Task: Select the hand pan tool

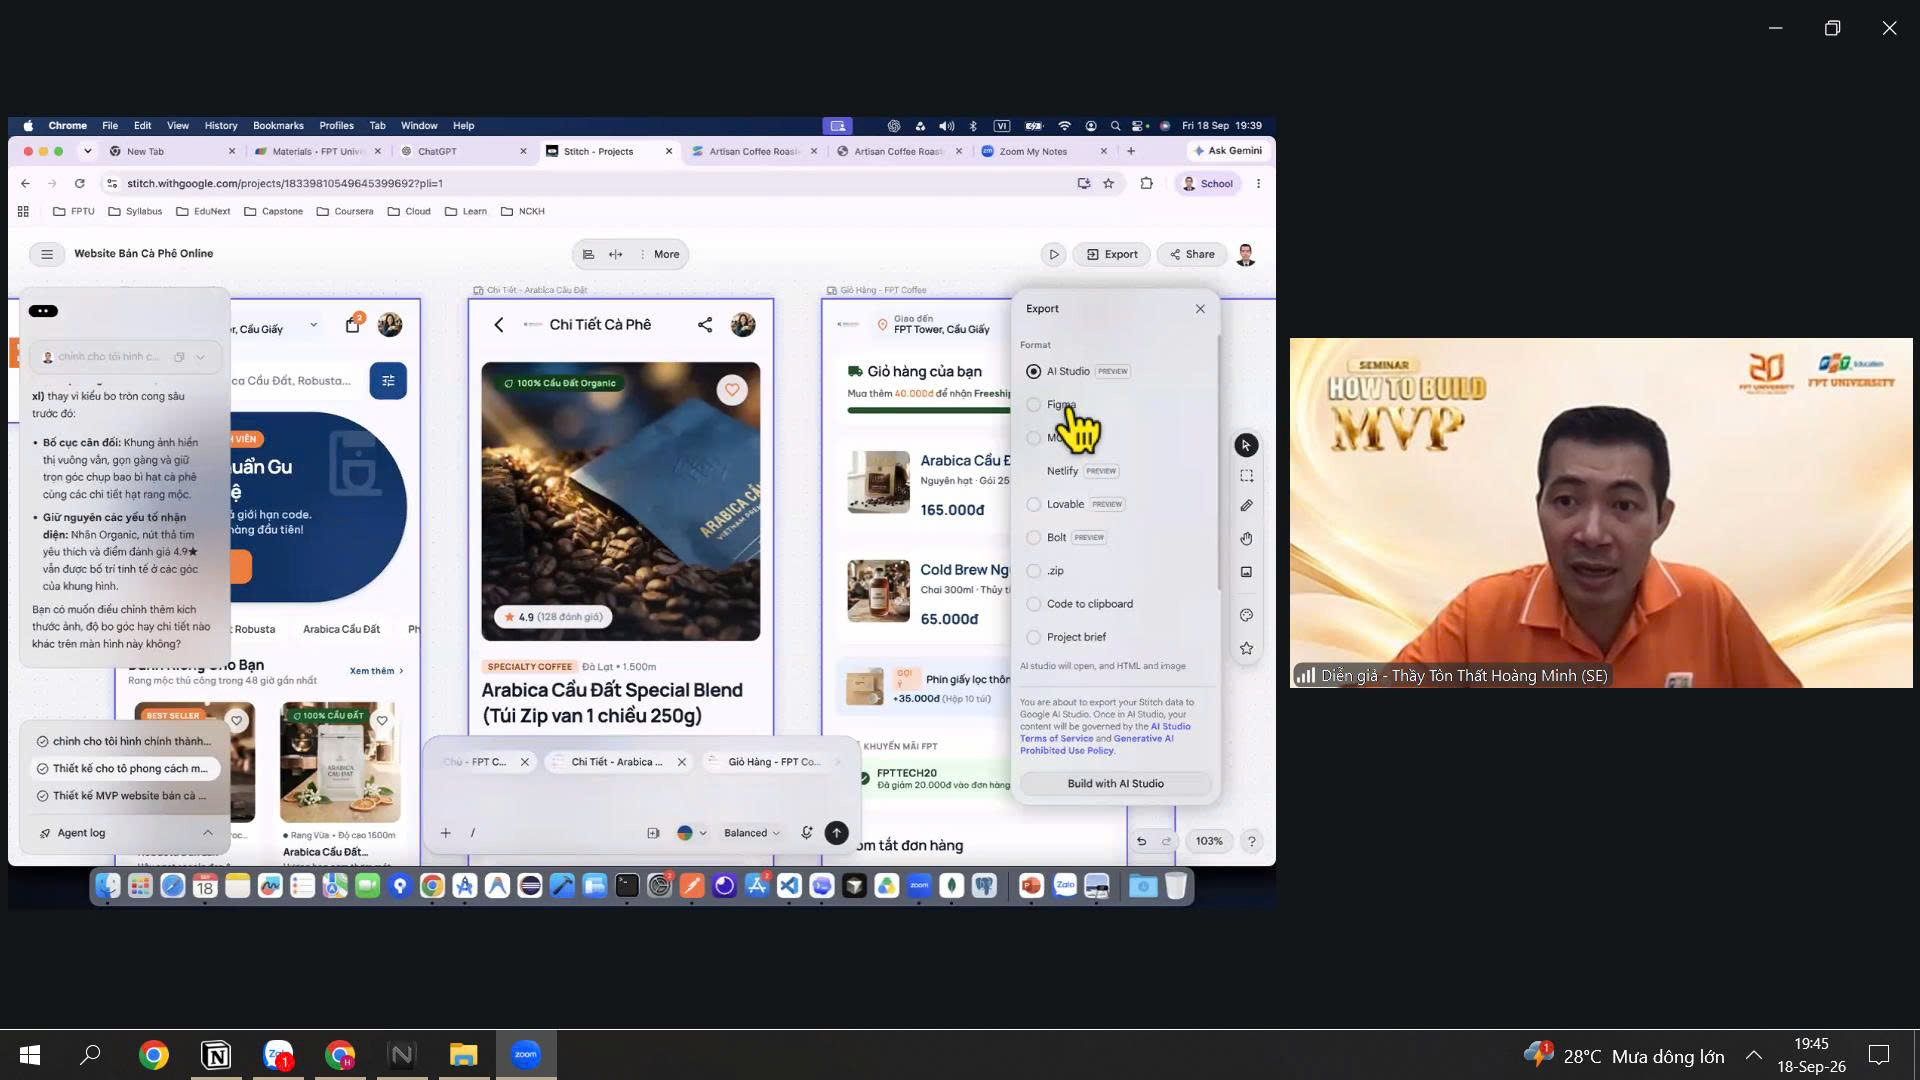Action: (x=1246, y=539)
